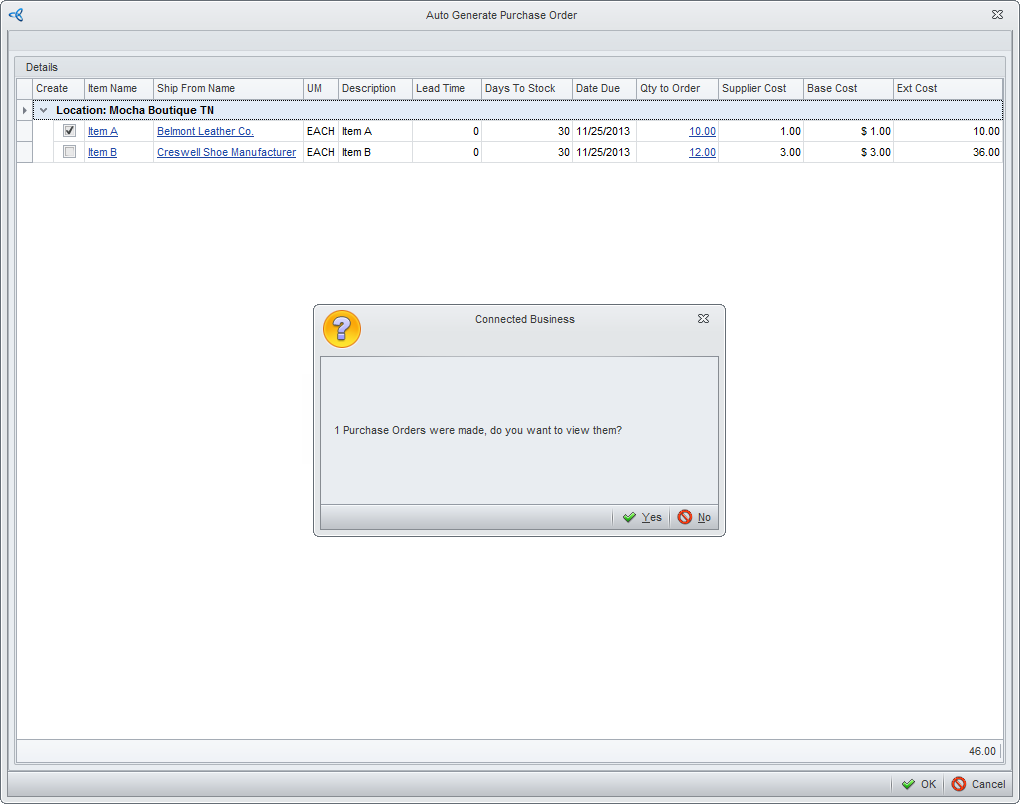Click the Supplier Cost column header

(x=761, y=88)
